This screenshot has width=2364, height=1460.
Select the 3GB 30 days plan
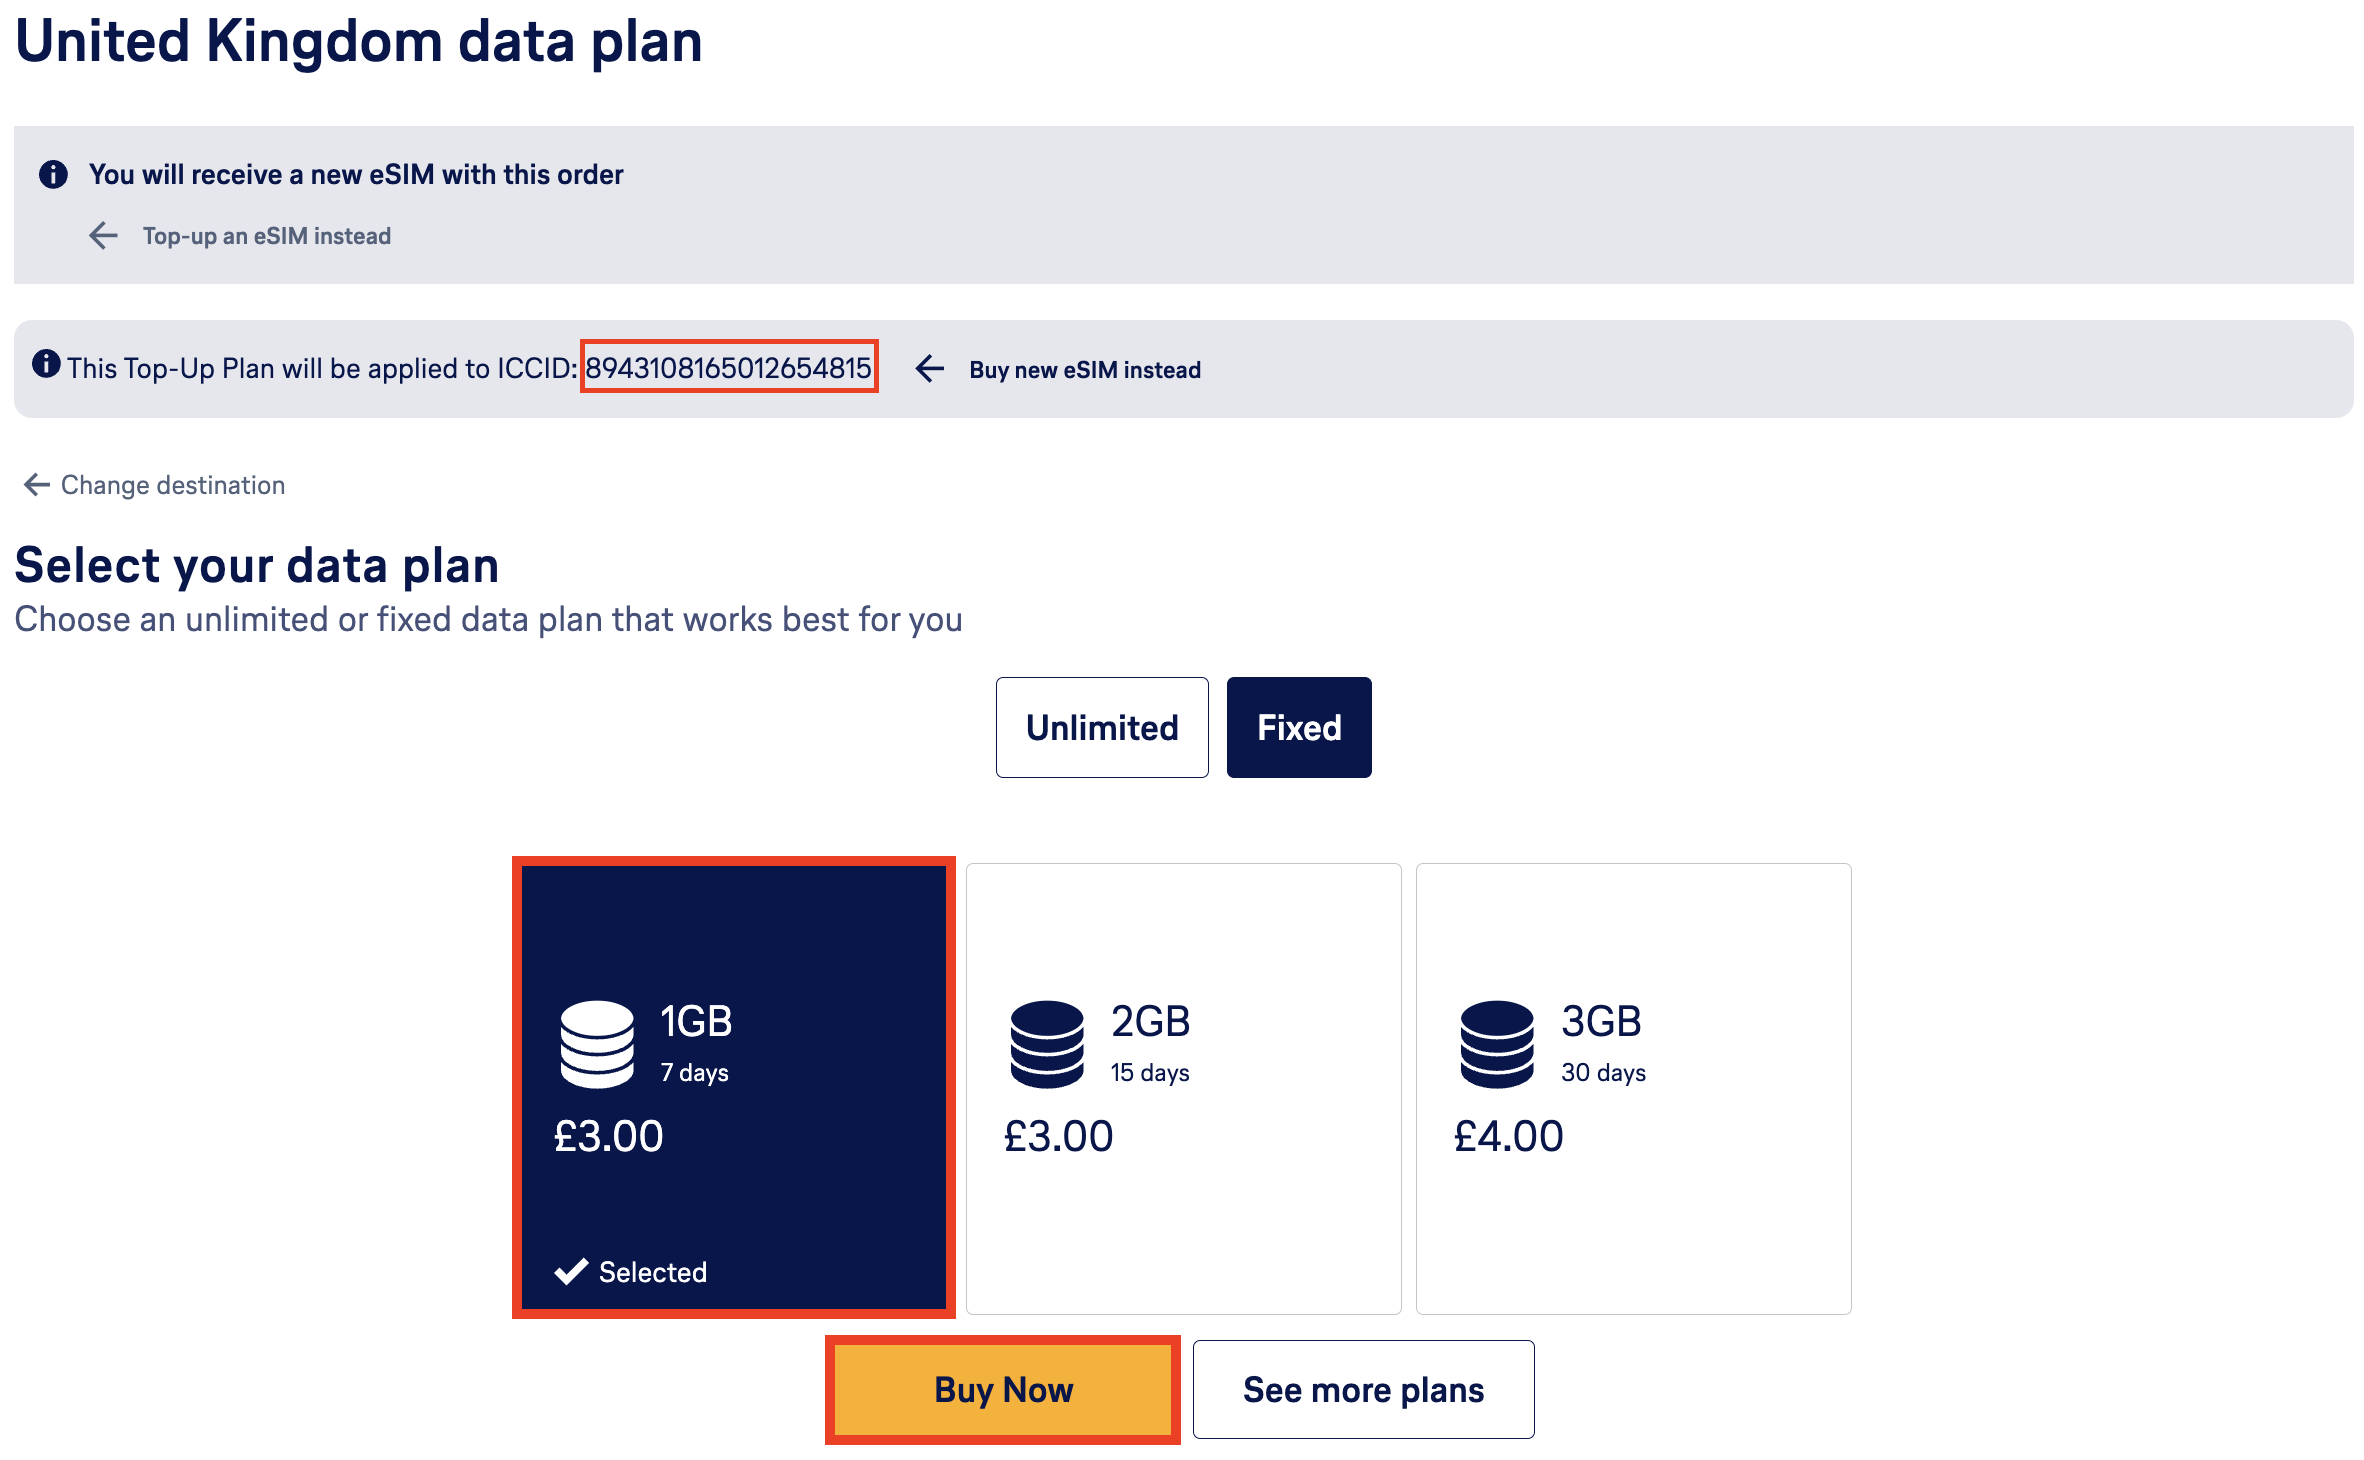coord(1633,1088)
